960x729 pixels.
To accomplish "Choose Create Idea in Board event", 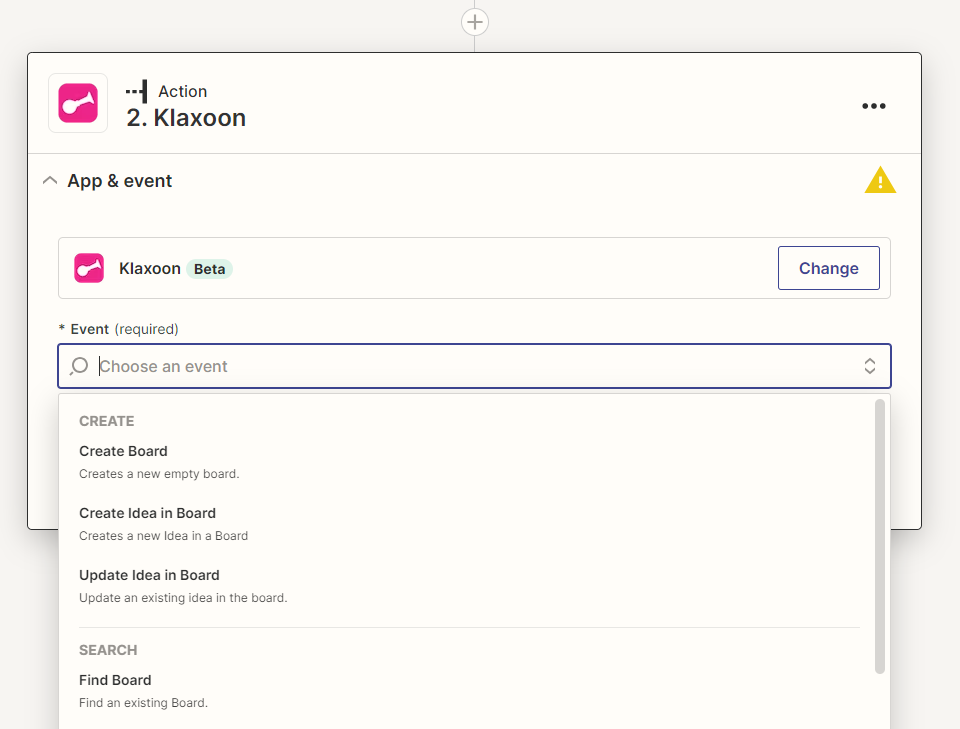I will [148, 513].
